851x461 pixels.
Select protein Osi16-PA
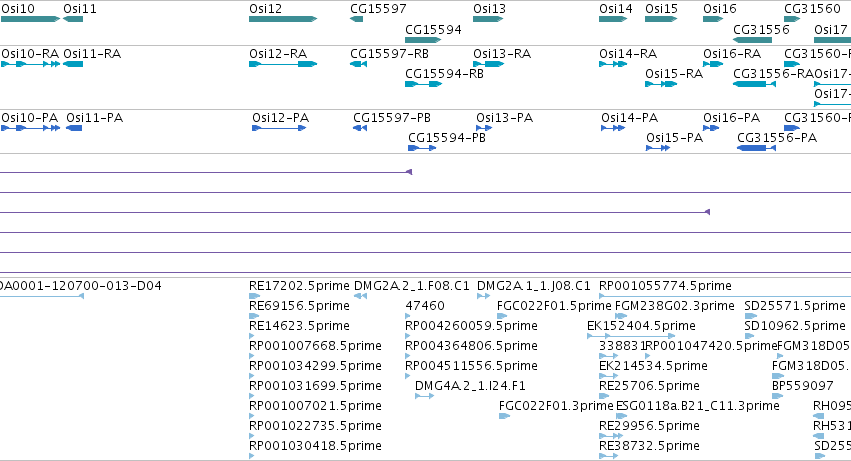pyautogui.click(x=732, y=118)
